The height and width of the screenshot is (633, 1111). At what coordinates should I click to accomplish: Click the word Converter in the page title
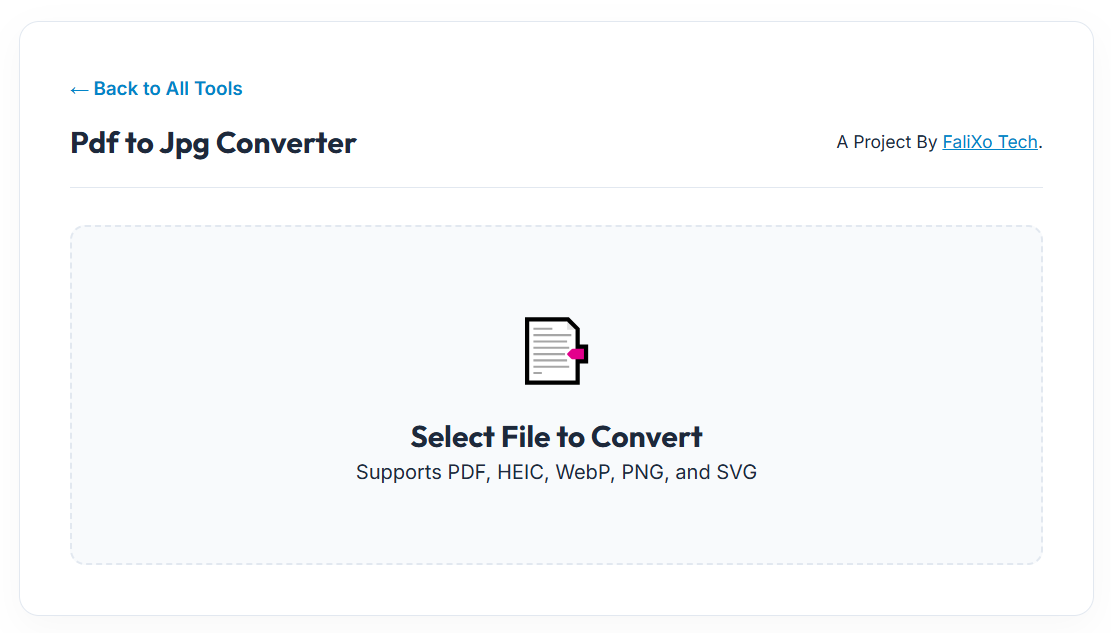click(286, 143)
